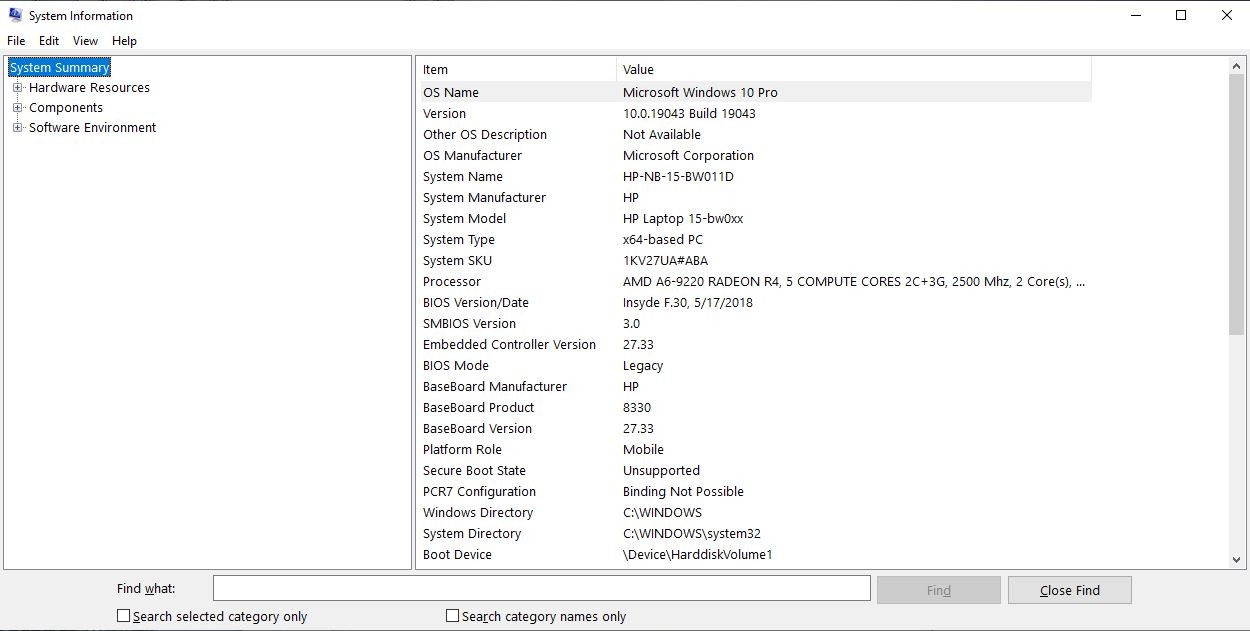Viewport: 1250px width, 631px height.
Task: Expand the Hardware Resources node
Action: tap(17, 88)
